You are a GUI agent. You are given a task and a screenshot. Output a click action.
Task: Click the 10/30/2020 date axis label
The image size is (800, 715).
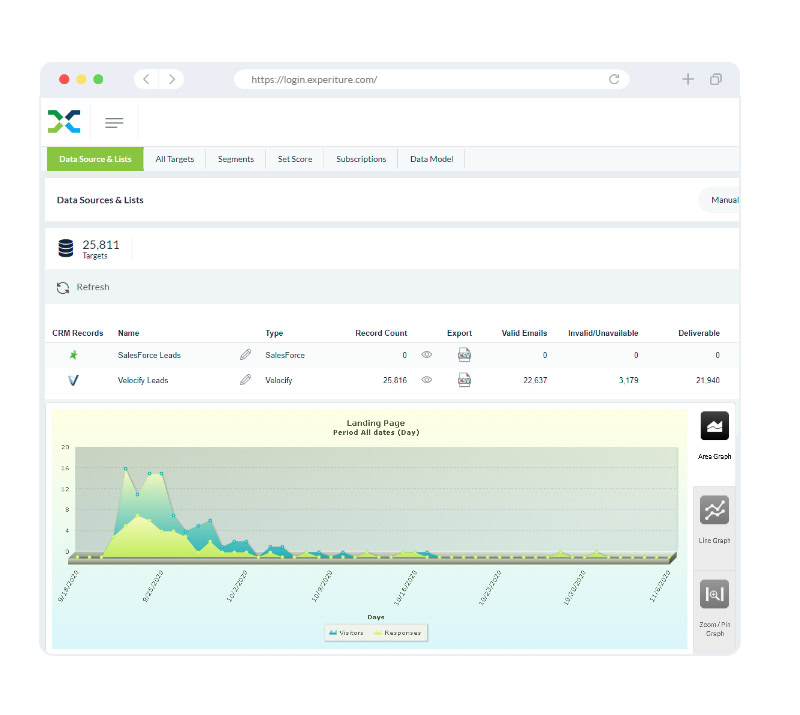click(574, 587)
